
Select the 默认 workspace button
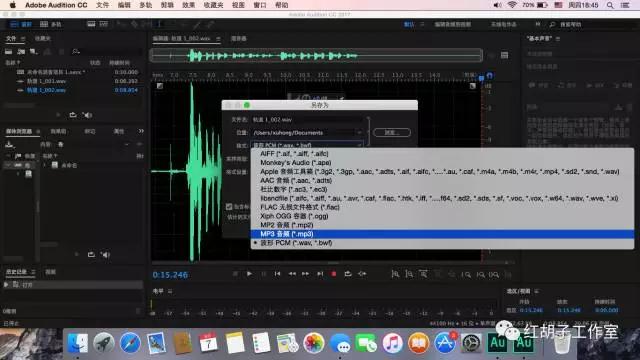tap(409, 24)
